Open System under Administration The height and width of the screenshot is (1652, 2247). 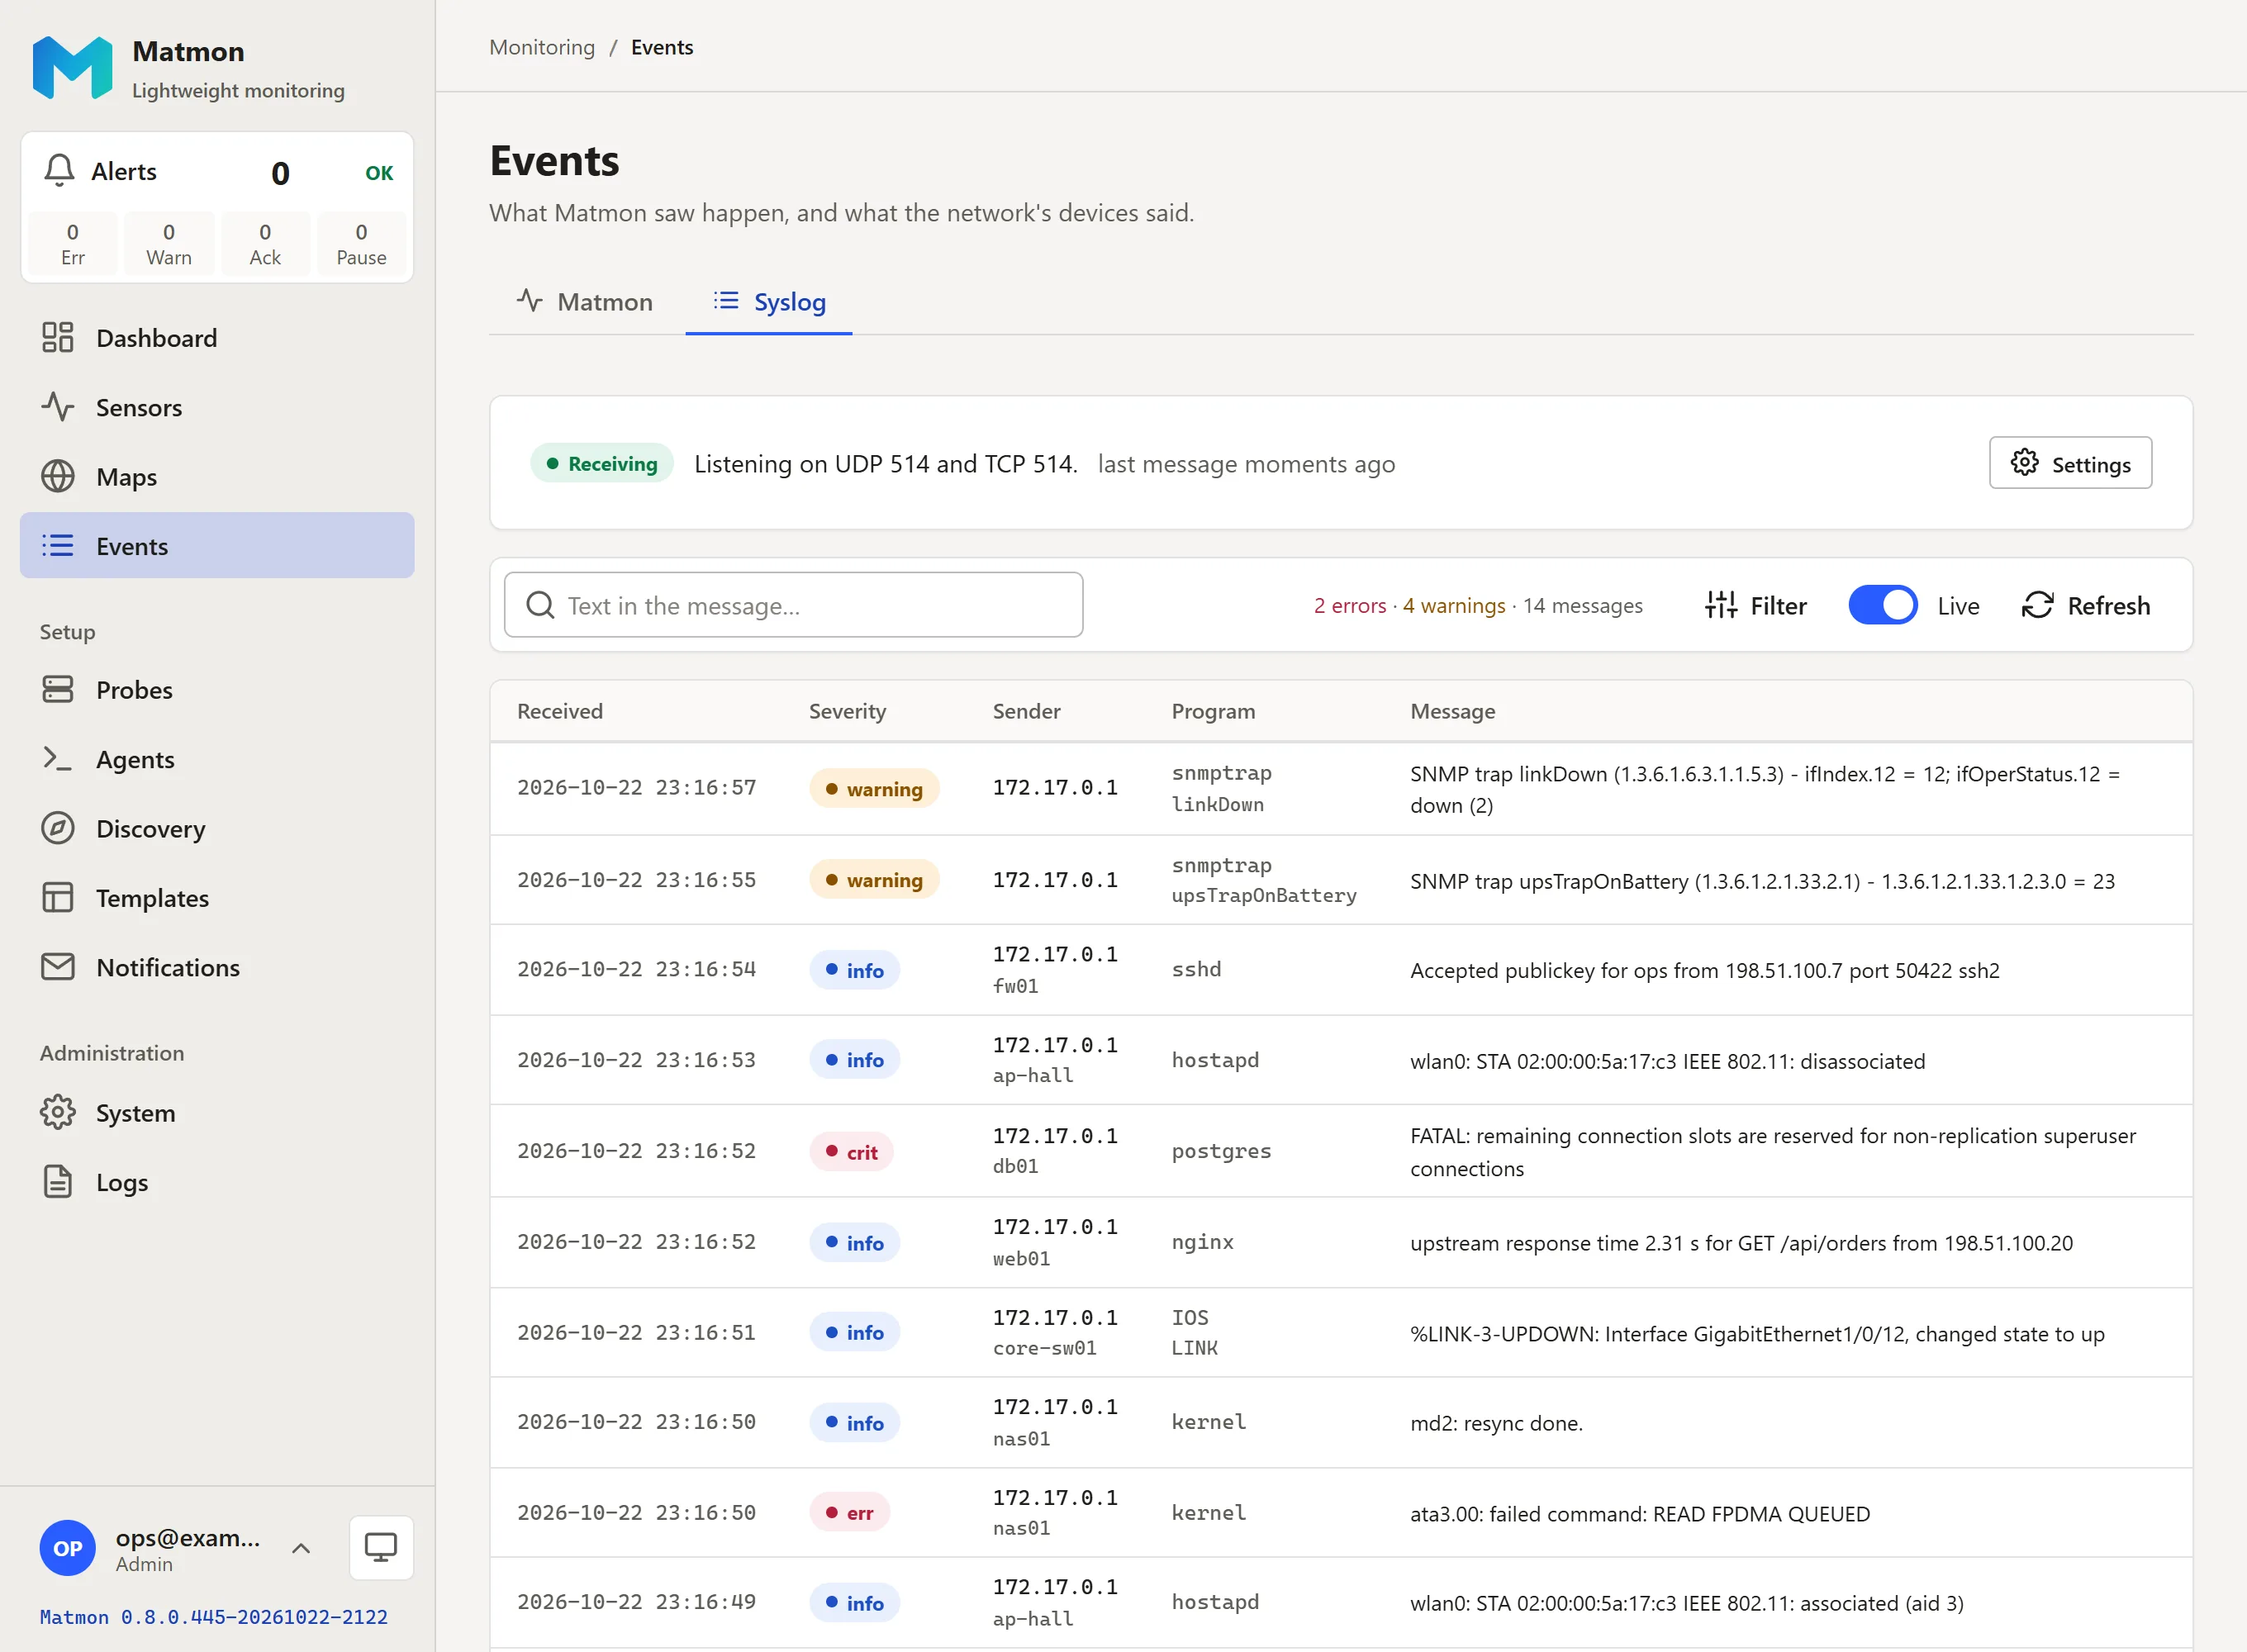[217, 1112]
